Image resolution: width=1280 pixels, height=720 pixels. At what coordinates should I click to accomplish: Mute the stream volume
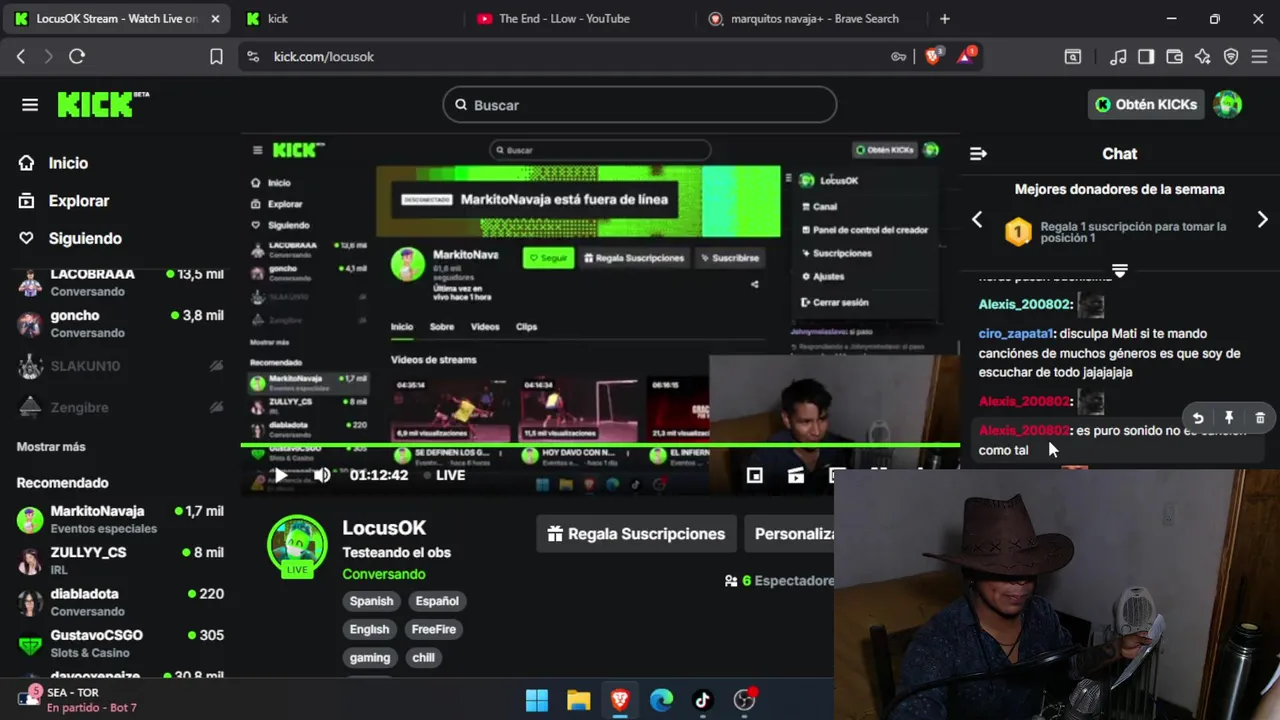click(322, 475)
